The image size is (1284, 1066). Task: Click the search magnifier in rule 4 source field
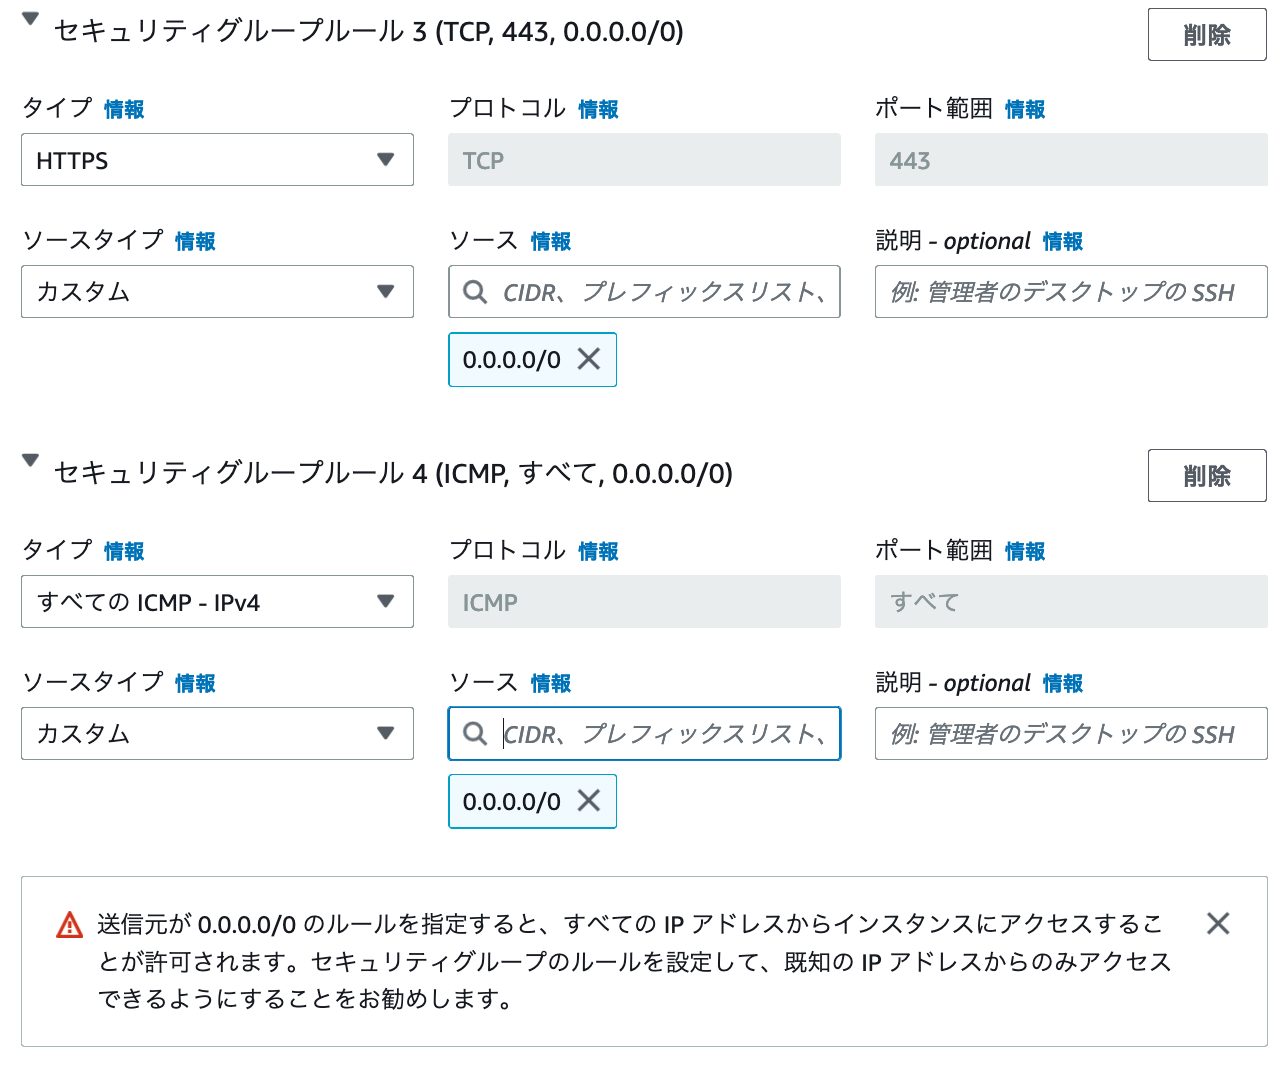(x=474, y=734)
